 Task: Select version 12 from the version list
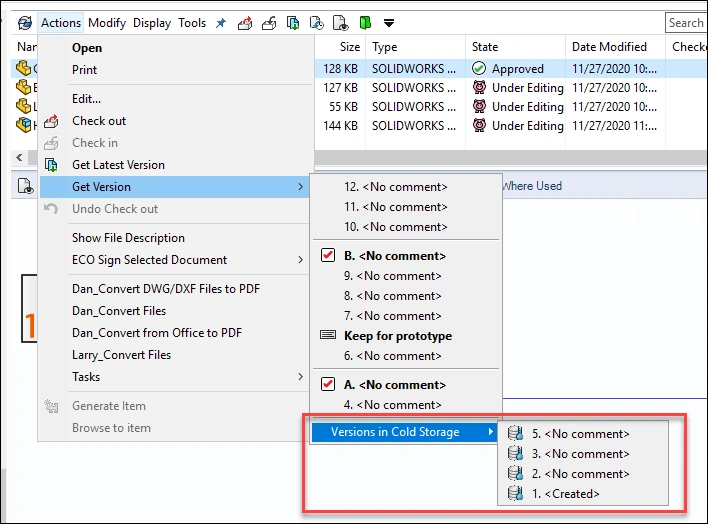(x=395, y=187)
